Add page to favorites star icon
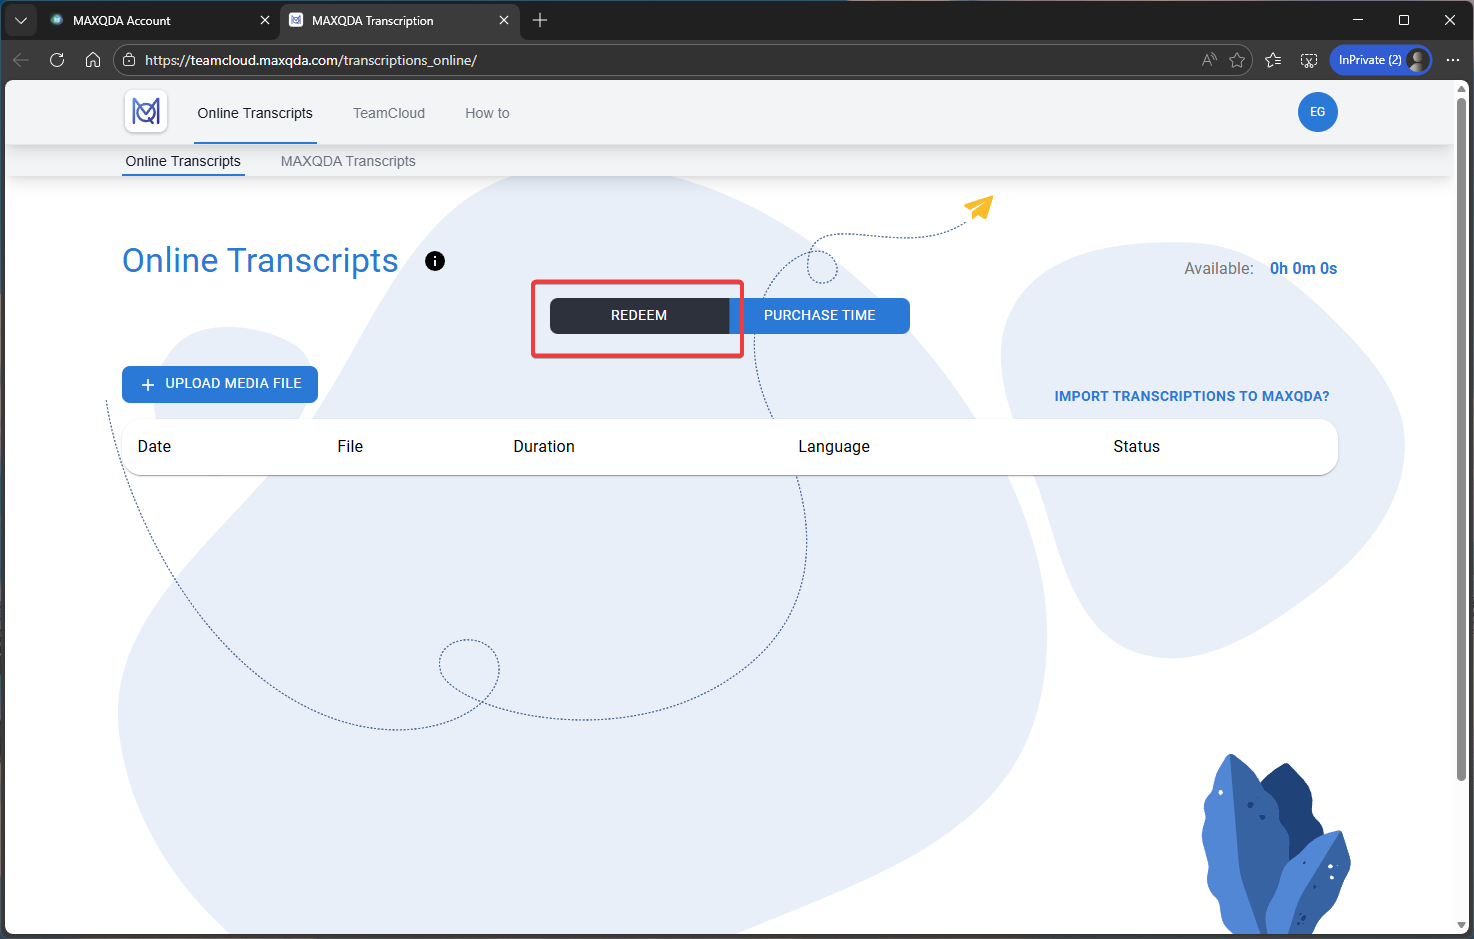The width and height of the screenshot is (1474, 939). tap(1237, 60)
